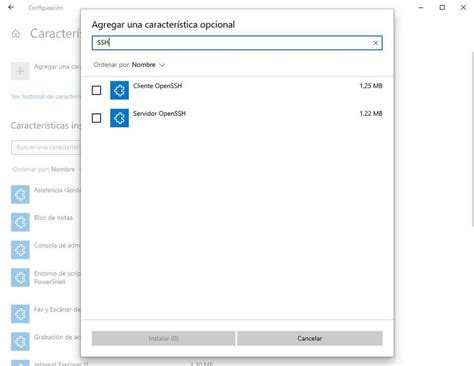Click the 1,25 MB size value

pyautogui.click(x=371, y=86)
